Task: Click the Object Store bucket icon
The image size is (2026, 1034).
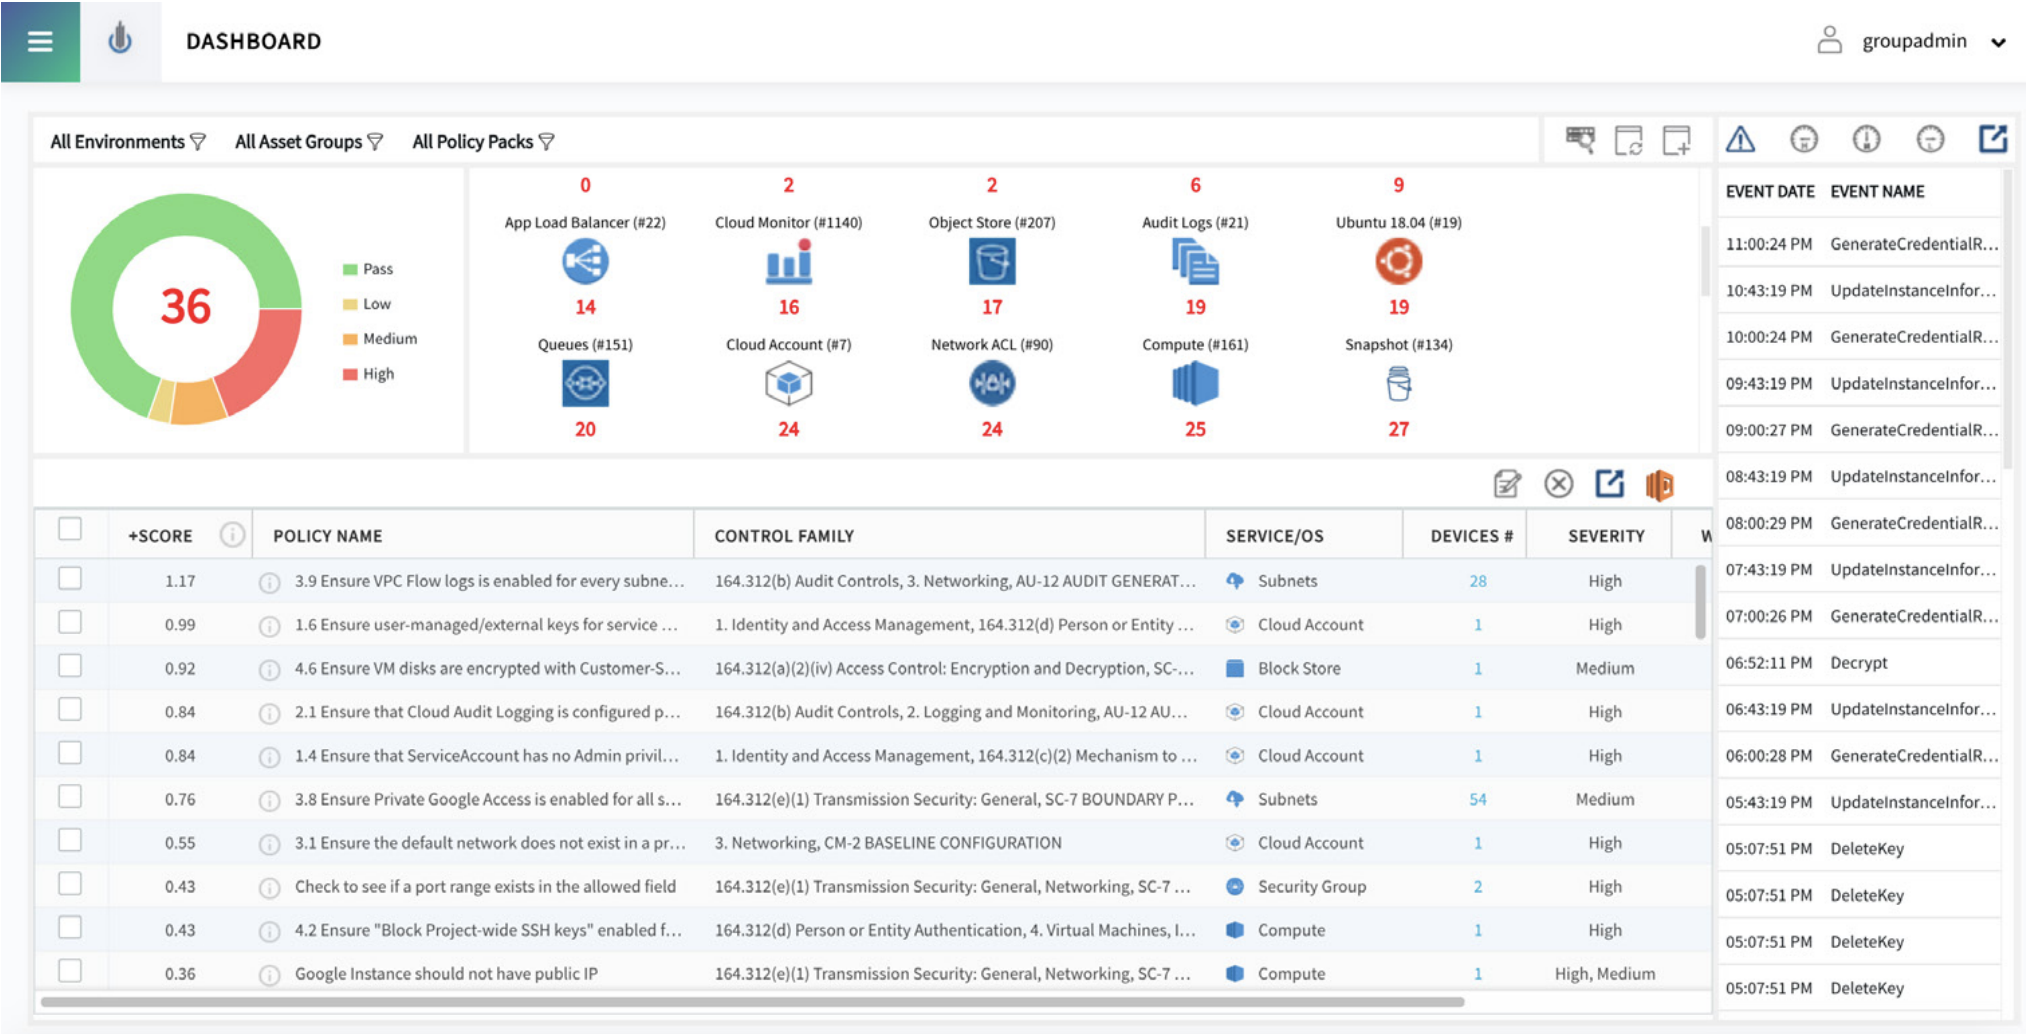Action: (x=991, y=263)
